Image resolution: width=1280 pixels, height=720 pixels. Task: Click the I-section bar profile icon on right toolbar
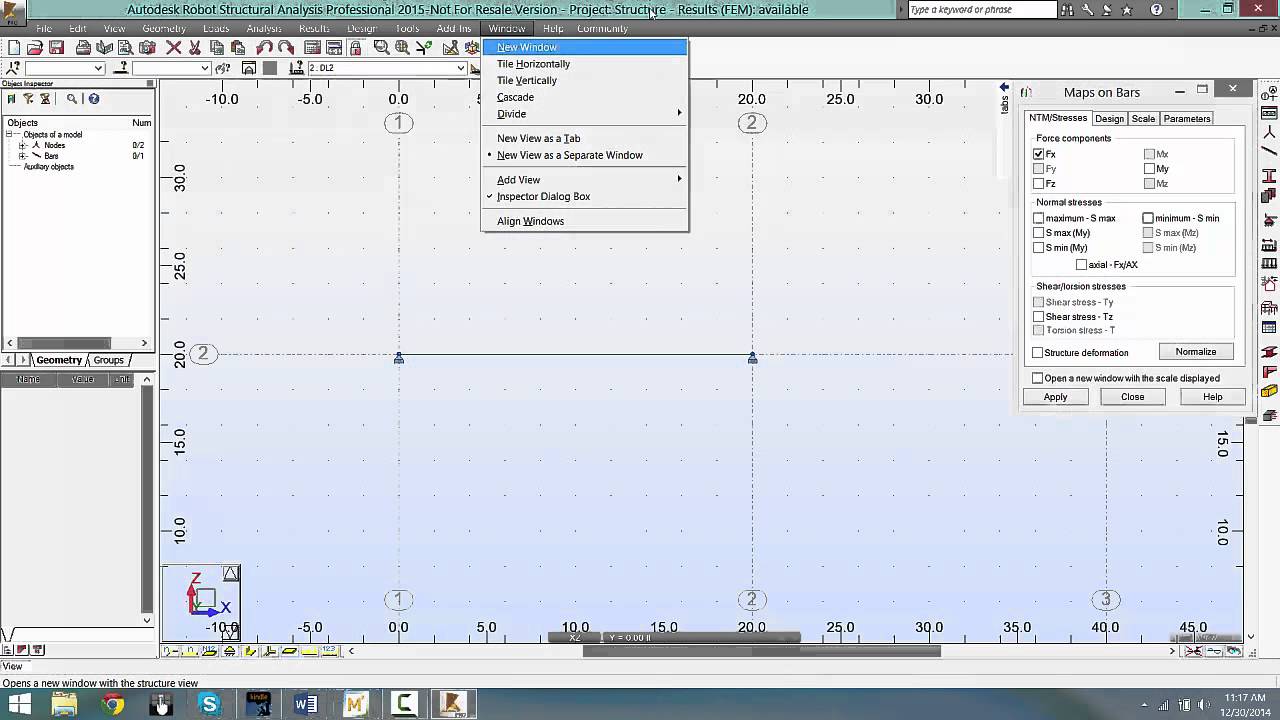coord(1270,175)
